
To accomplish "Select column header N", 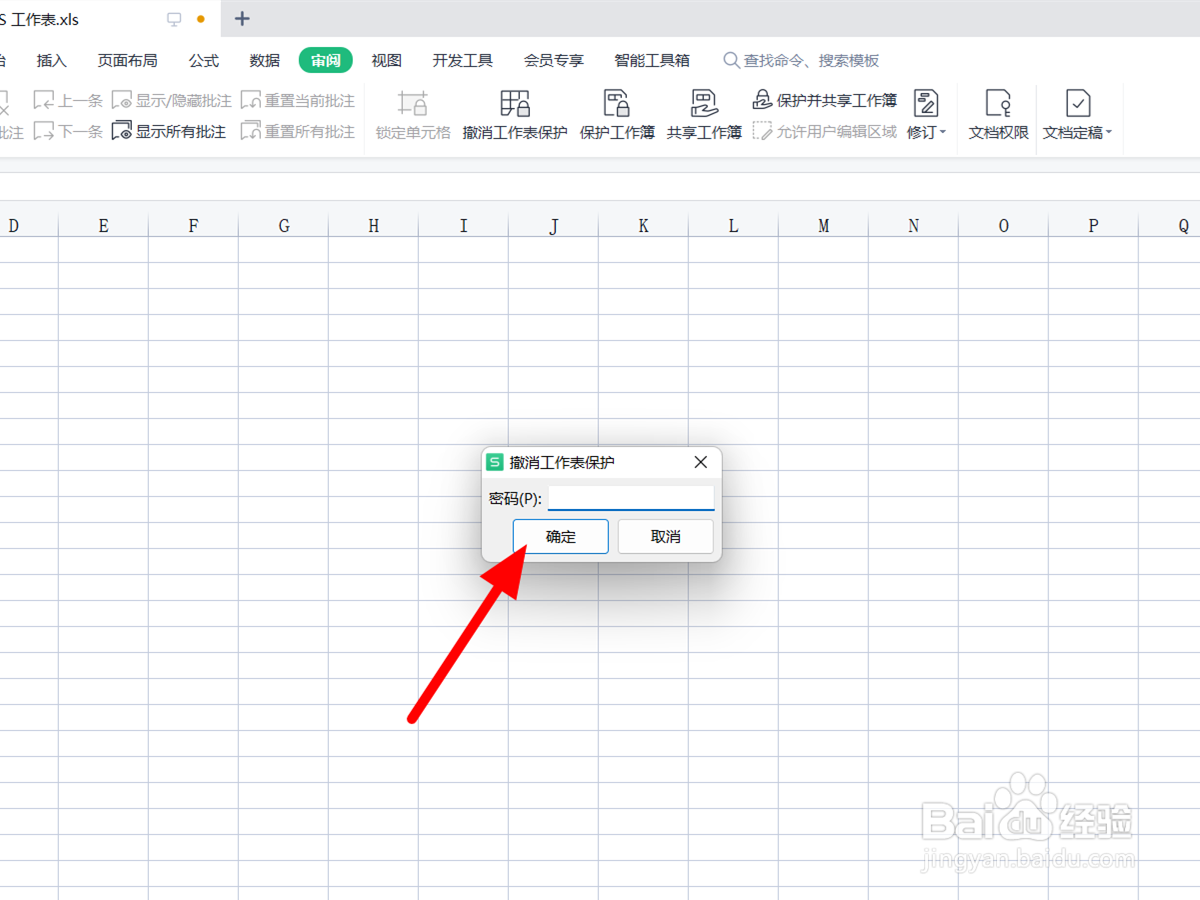I will click(914, 226).
